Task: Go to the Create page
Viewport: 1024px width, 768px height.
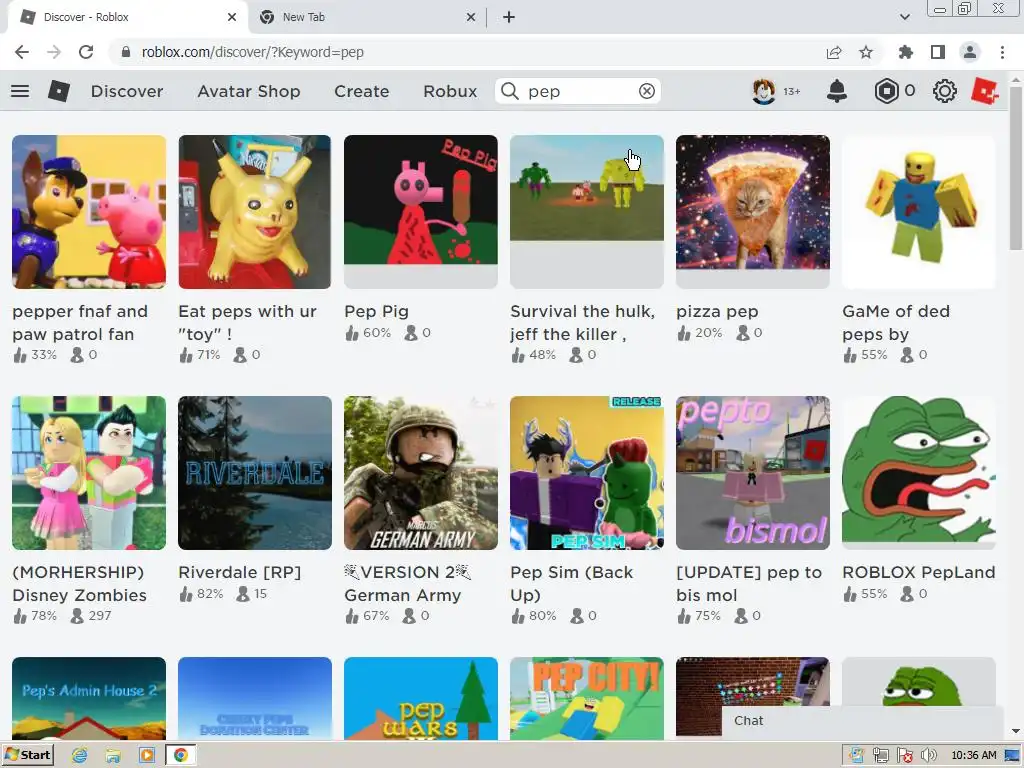Action: point(362,91)
